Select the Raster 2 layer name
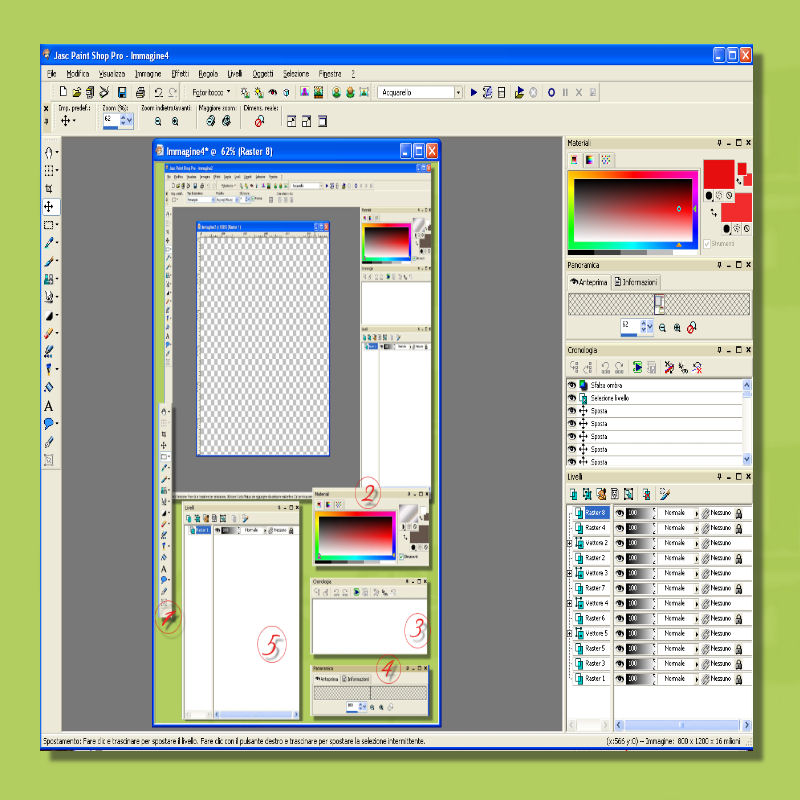 coord(595,558)
